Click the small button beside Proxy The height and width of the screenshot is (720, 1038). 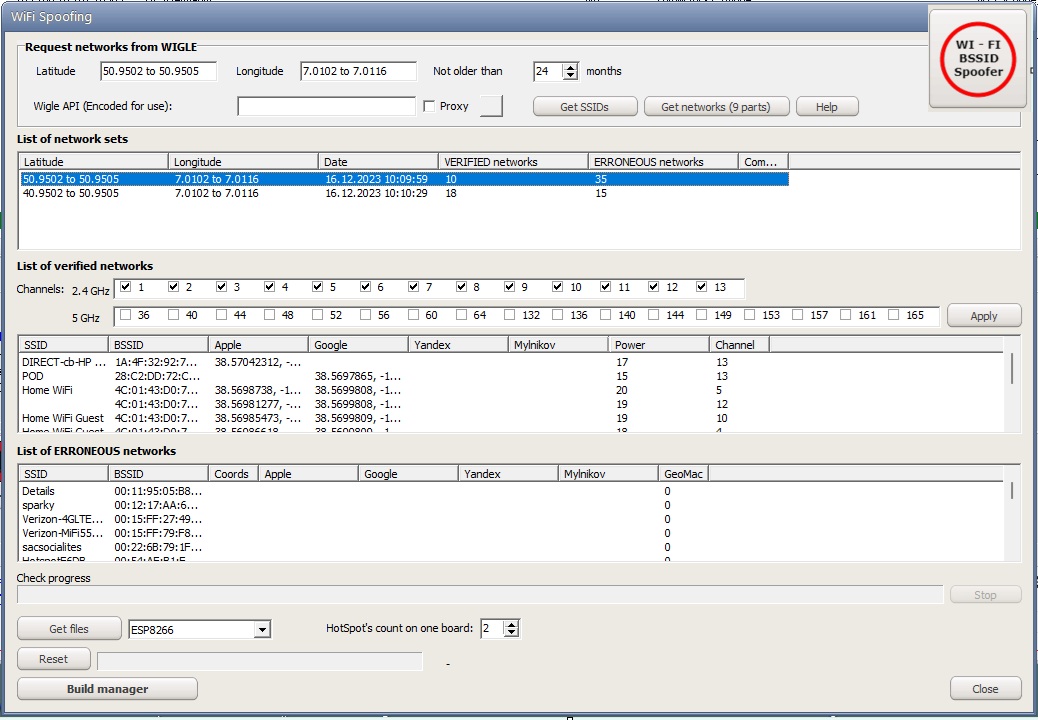(x=490, y=106)
